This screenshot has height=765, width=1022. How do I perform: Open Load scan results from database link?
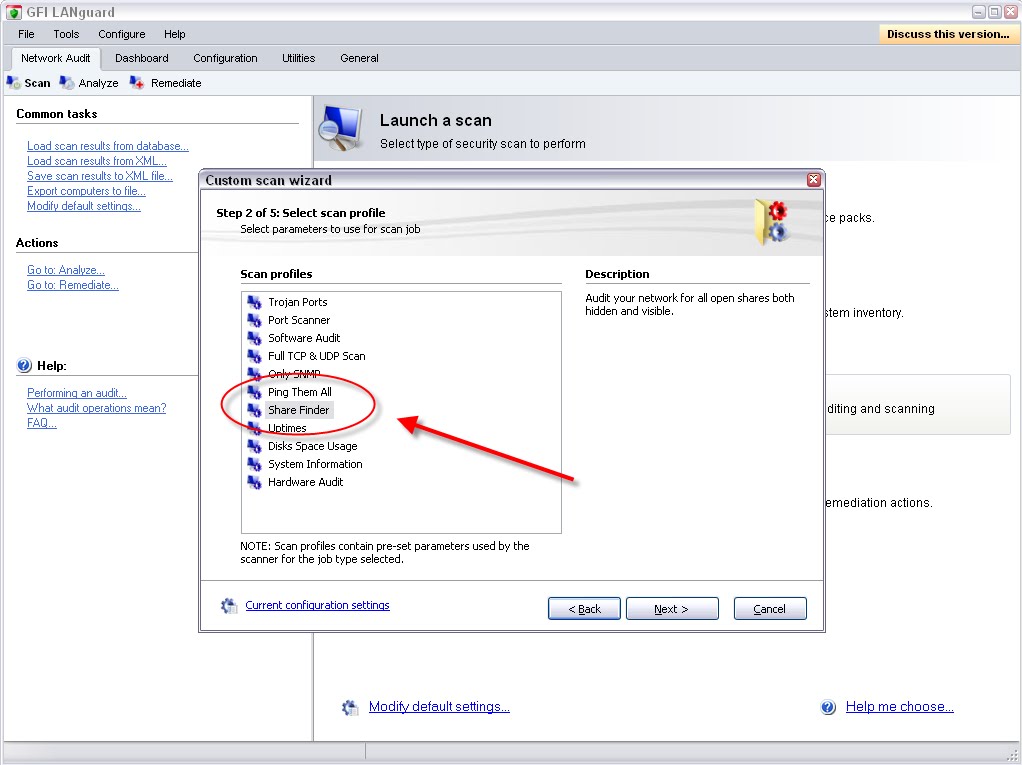tap(108, 146)
